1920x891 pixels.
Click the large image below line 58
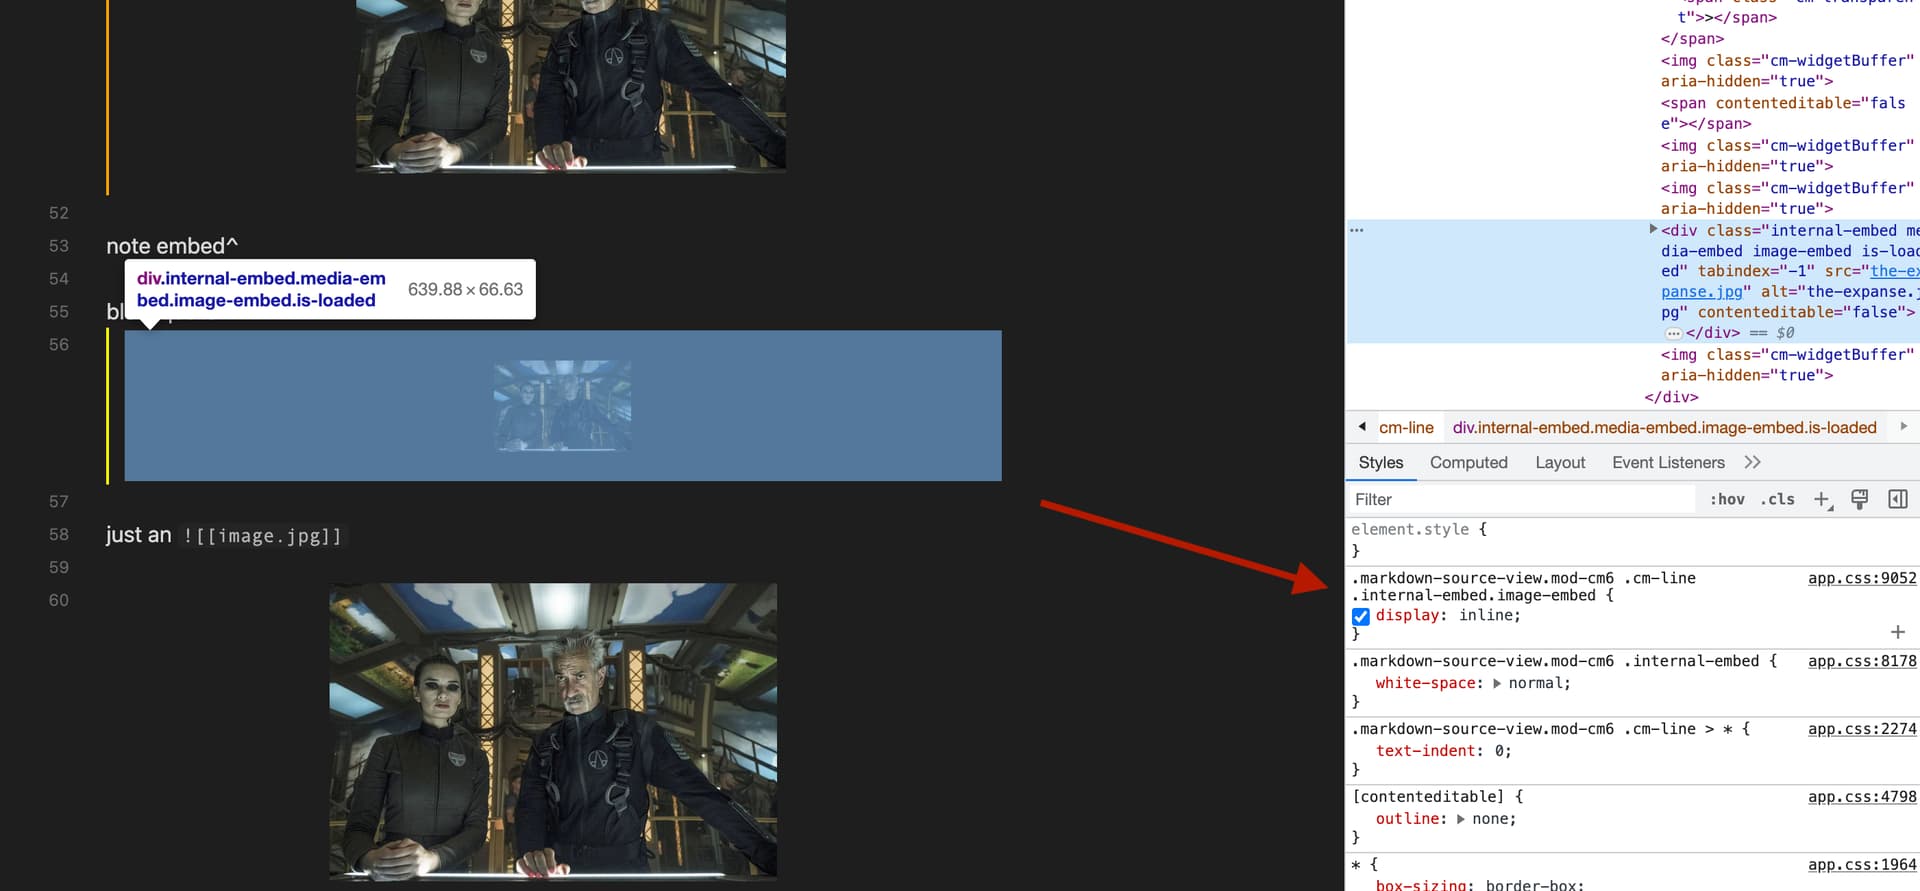[x=553, y=731]
